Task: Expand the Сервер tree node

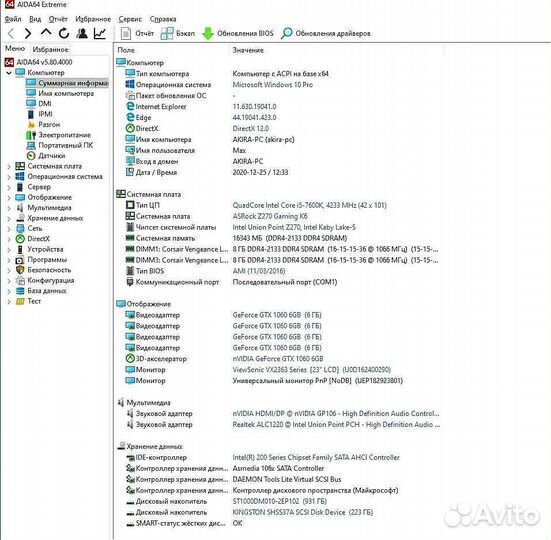Action: 9,187
